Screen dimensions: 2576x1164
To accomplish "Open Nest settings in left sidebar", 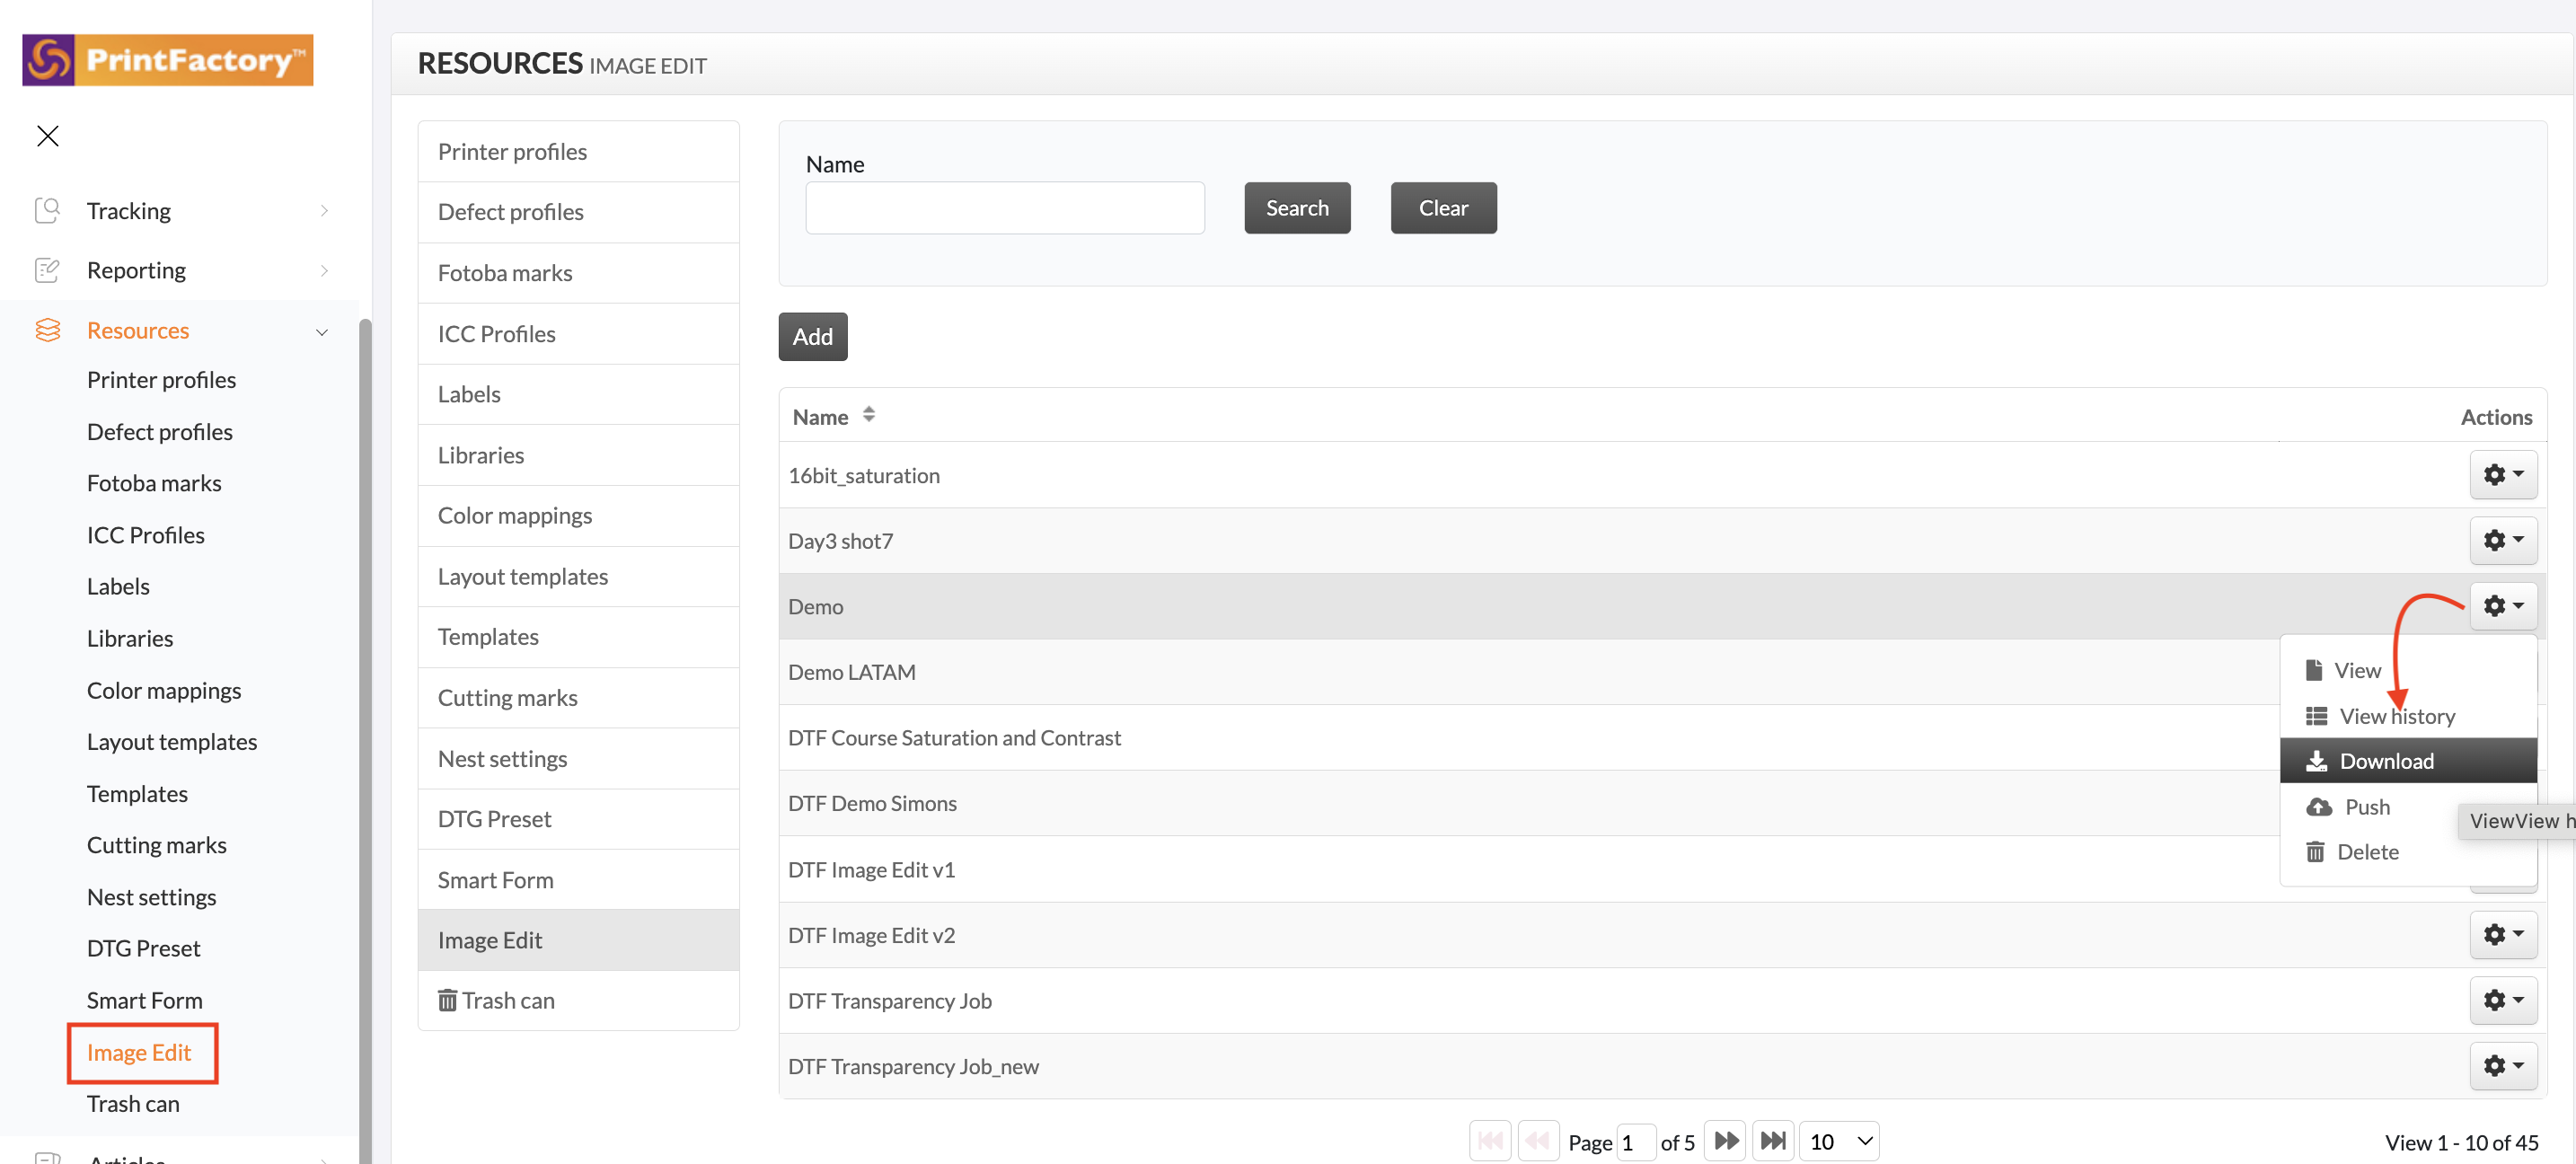I will coord(151,897).
